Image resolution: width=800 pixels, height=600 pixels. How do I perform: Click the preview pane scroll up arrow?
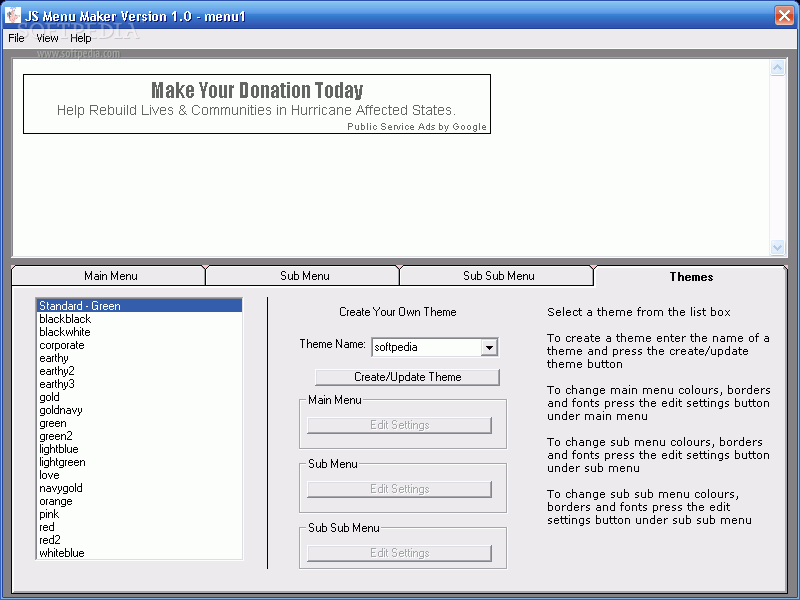pos(778,68)
